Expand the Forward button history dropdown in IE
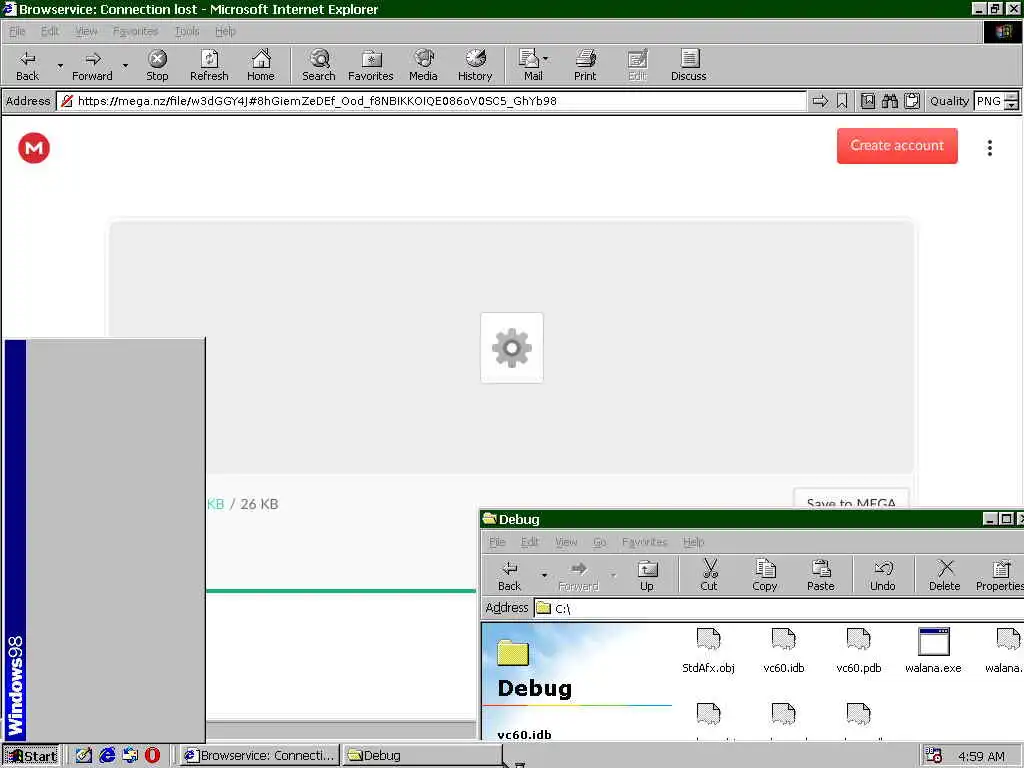Screen dimensions: 1024x768 pos(125,65)
